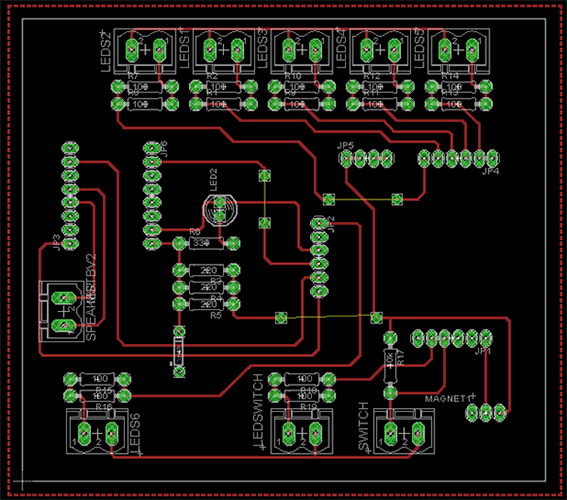Viewport: 567px width, 500px height.
Task: Click the R14 resistor label
Action: click(450, 76)
